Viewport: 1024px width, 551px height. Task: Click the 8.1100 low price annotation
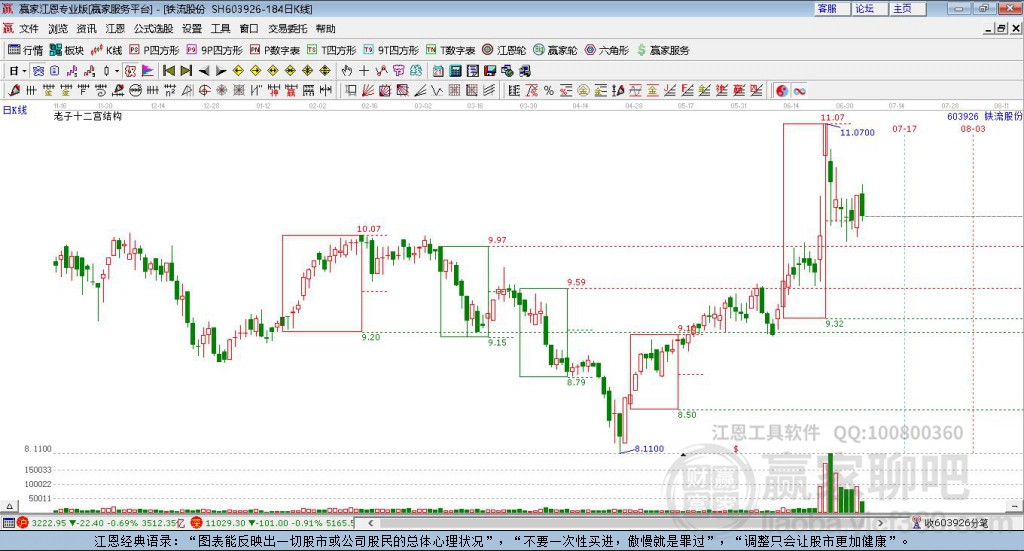[x=649, y=449]
